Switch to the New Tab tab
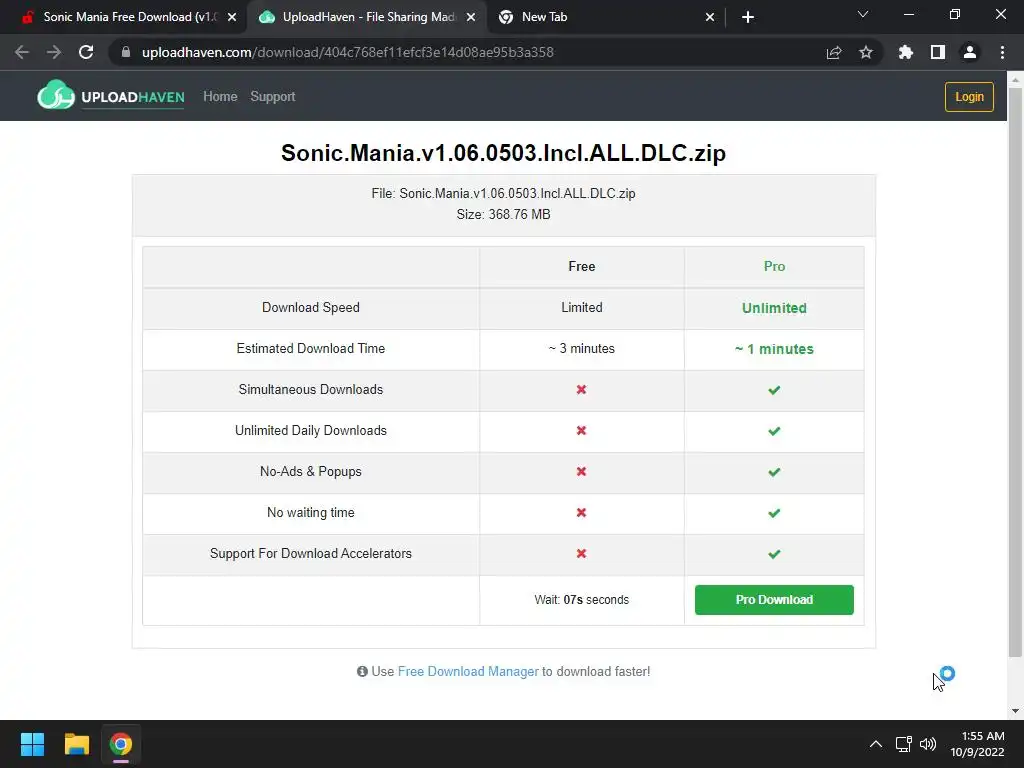 pos(600,17)
